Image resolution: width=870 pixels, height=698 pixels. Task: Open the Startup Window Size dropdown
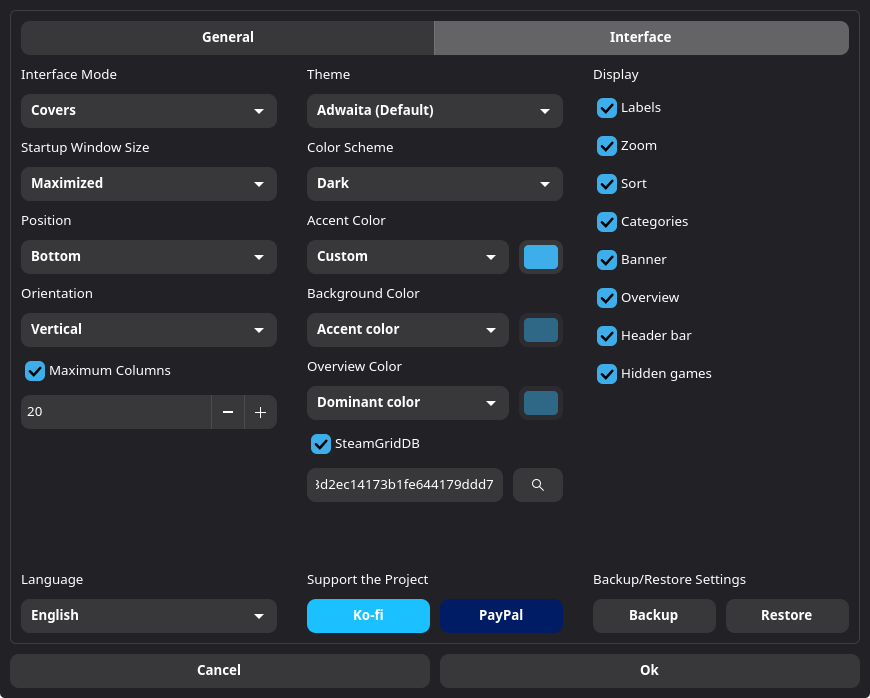[x=149, y=184]
